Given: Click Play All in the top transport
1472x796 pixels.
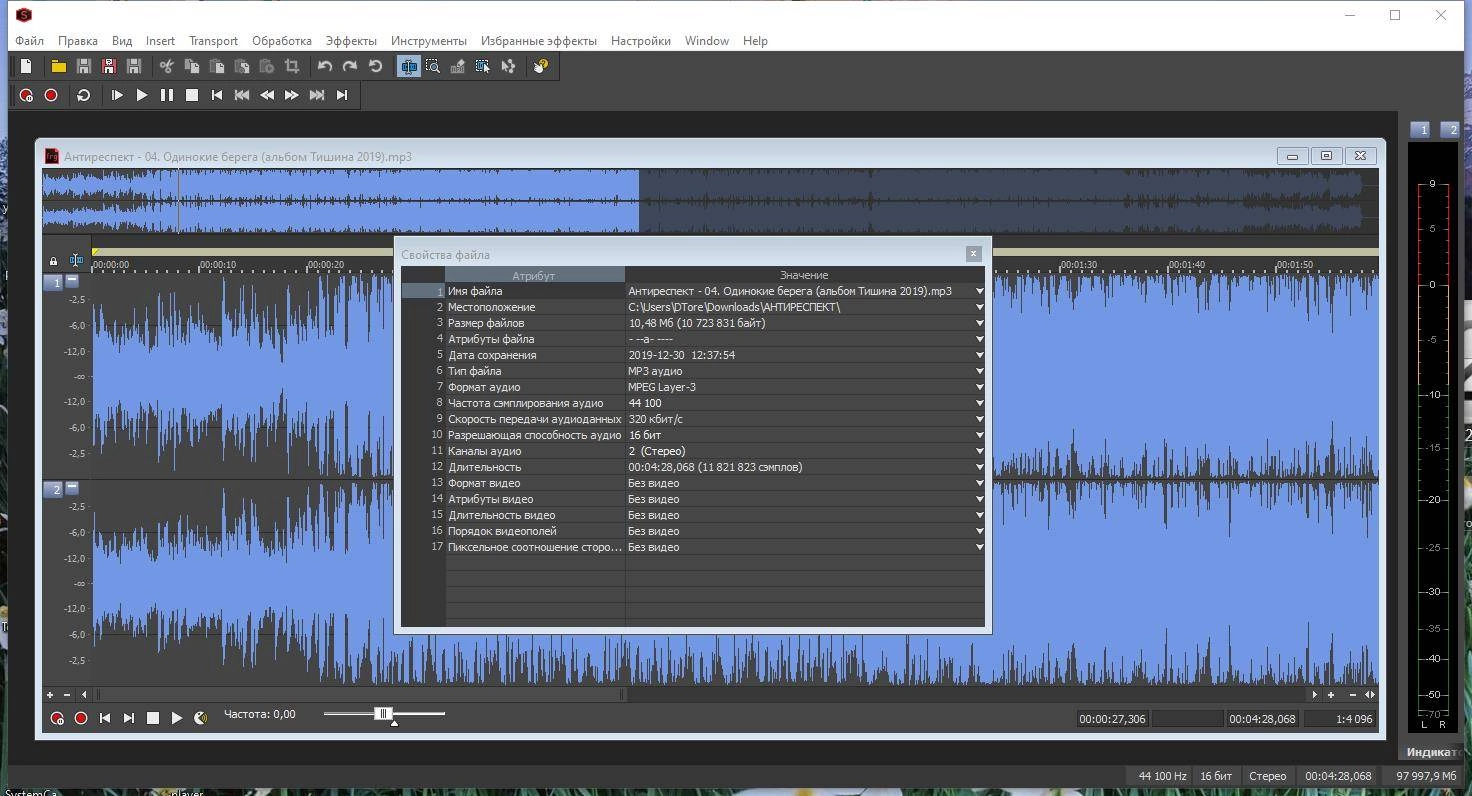Looking at the screenshot, I should click(x=117, y=95).
